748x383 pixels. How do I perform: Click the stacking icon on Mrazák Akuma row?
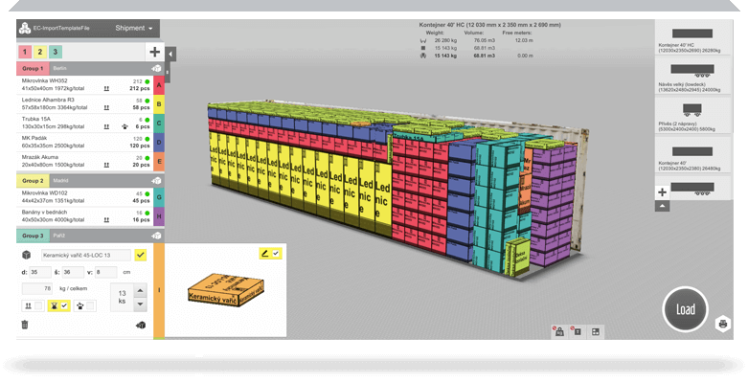click(106, 165)
